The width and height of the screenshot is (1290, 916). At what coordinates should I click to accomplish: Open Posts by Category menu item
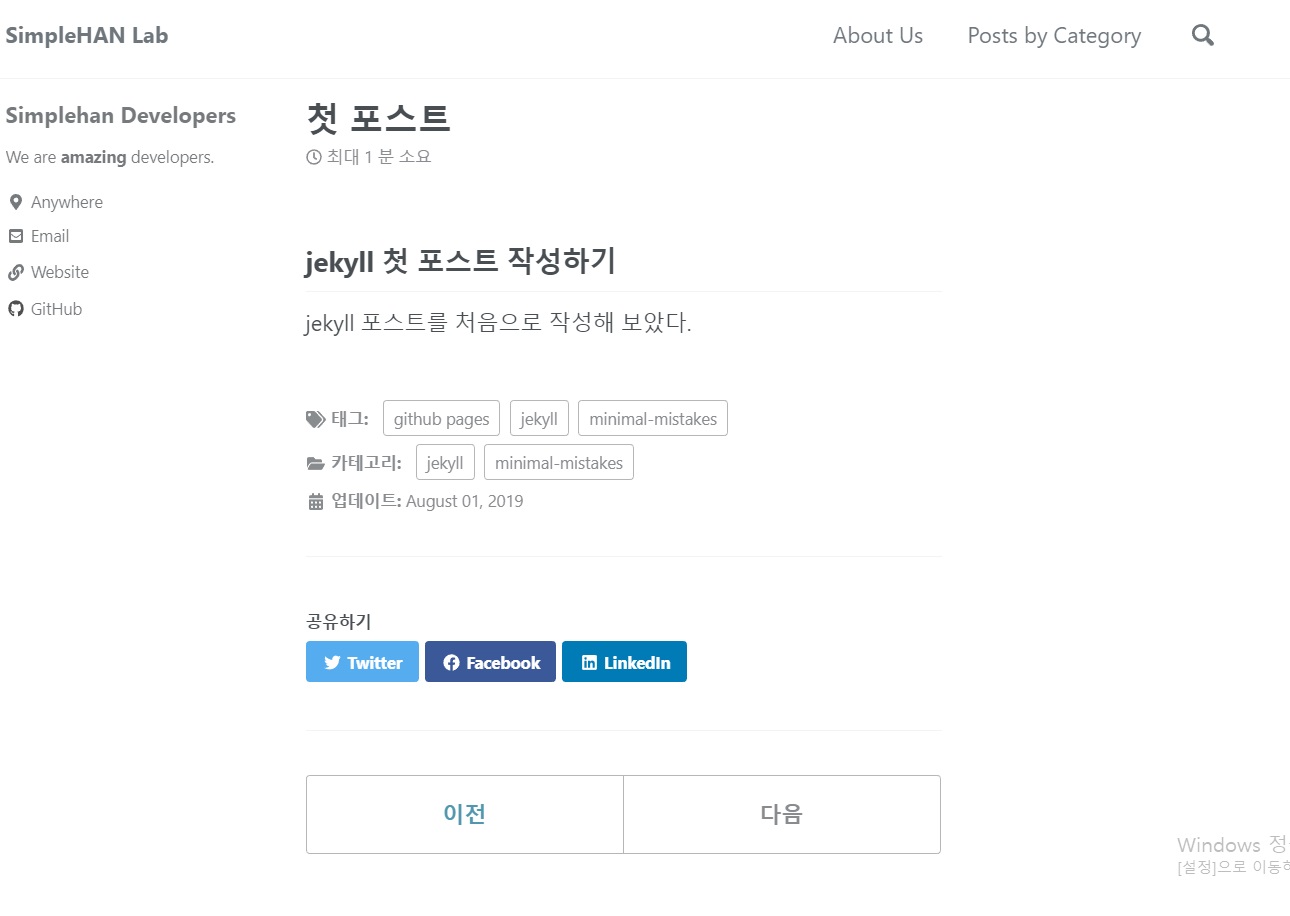(1054, 36)
